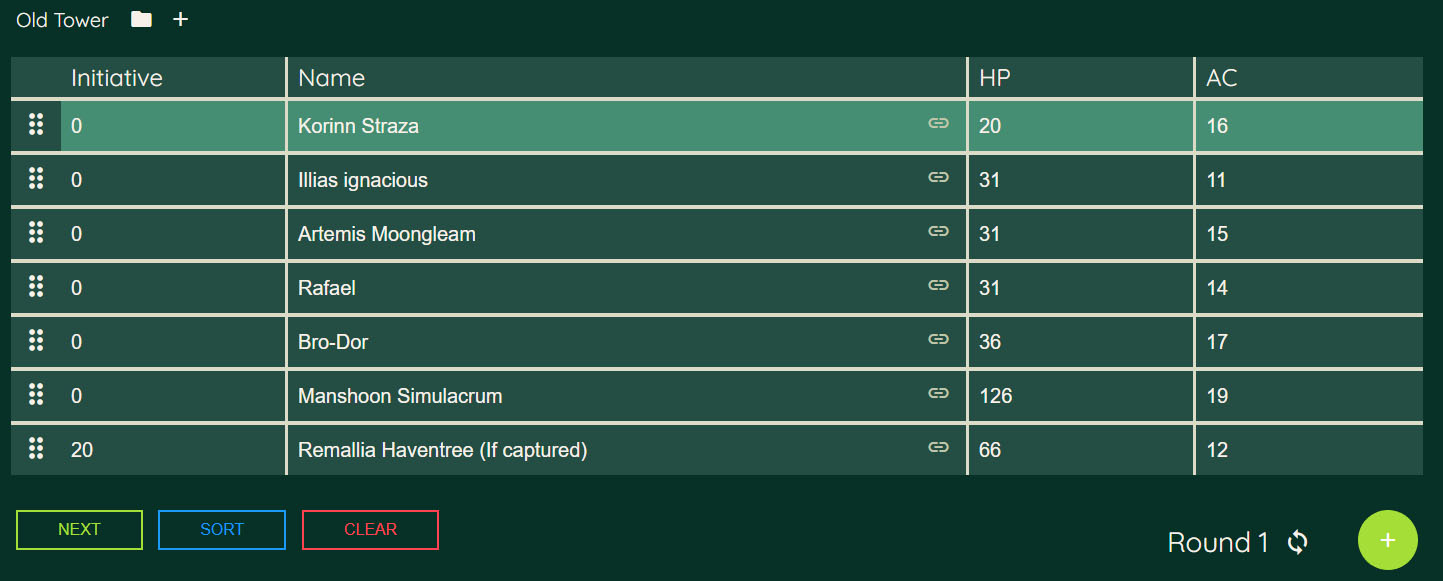Click the drag handle for Rafael row
This screenshot has width=1443, height=581.
coord(36,286)
